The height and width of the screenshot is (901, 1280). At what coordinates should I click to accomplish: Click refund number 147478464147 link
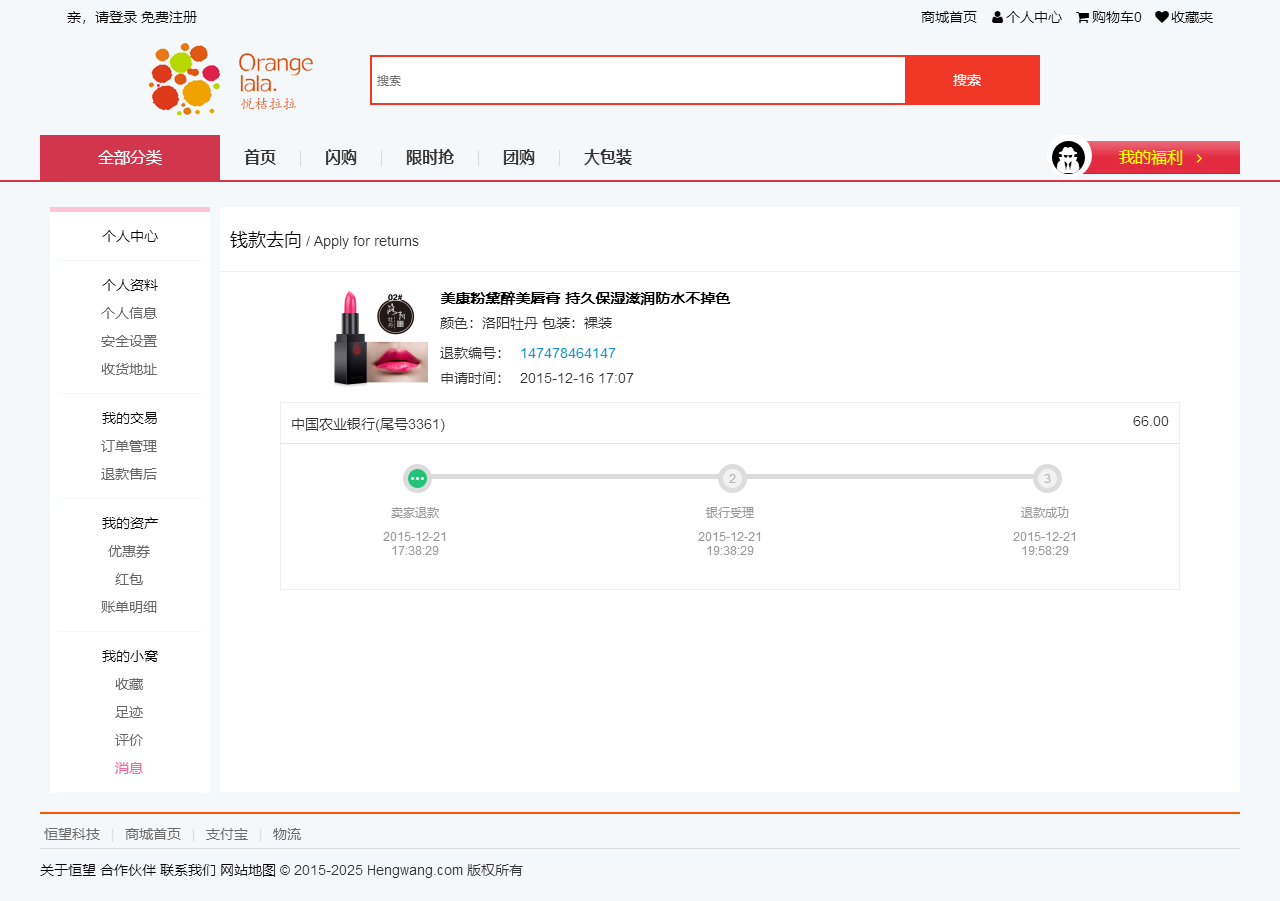tap(567, 353)
